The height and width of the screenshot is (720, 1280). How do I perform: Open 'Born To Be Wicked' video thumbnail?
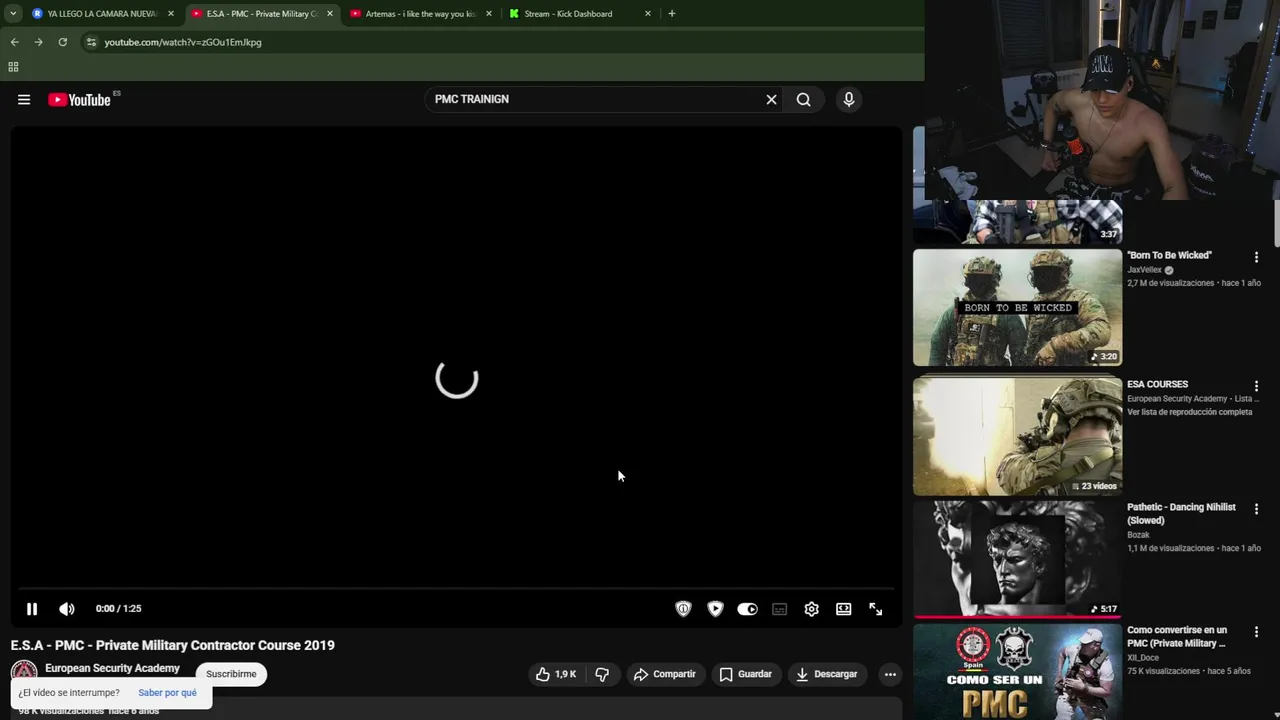tap(1017, 307)
